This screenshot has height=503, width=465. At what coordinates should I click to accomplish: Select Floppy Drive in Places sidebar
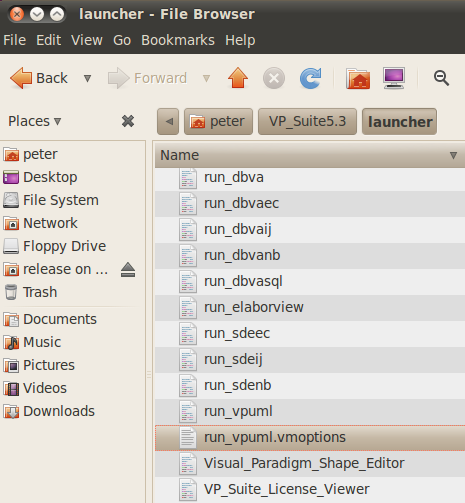73,246
